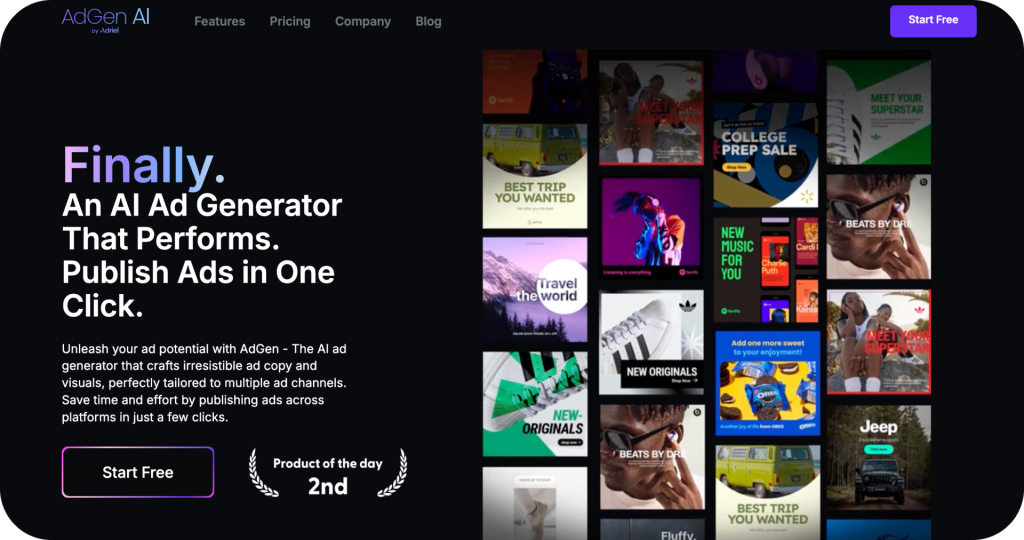1024x540 pixels.
Task: Click the outlined Start Free hero button
Action: point(138,472)
